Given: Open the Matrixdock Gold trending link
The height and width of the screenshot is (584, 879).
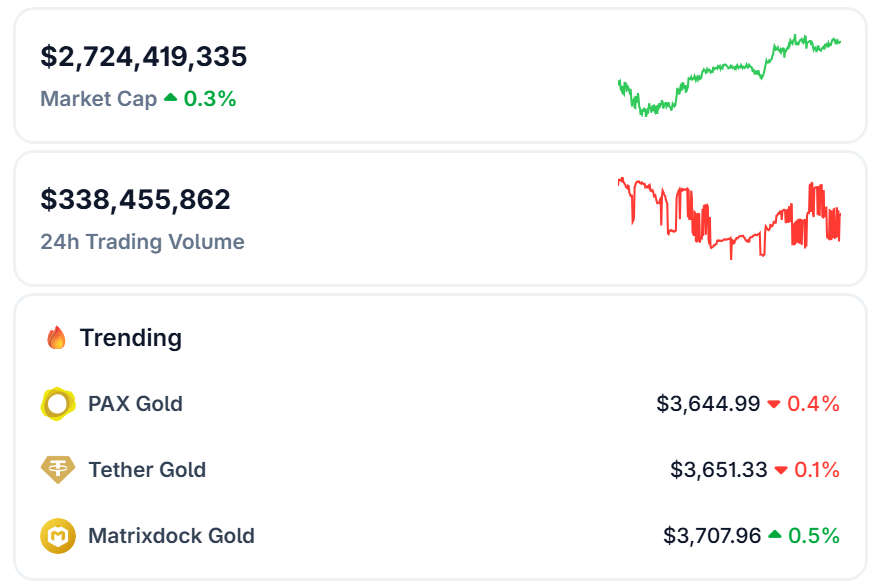Looking at the screenshot, I should point(171,536).
